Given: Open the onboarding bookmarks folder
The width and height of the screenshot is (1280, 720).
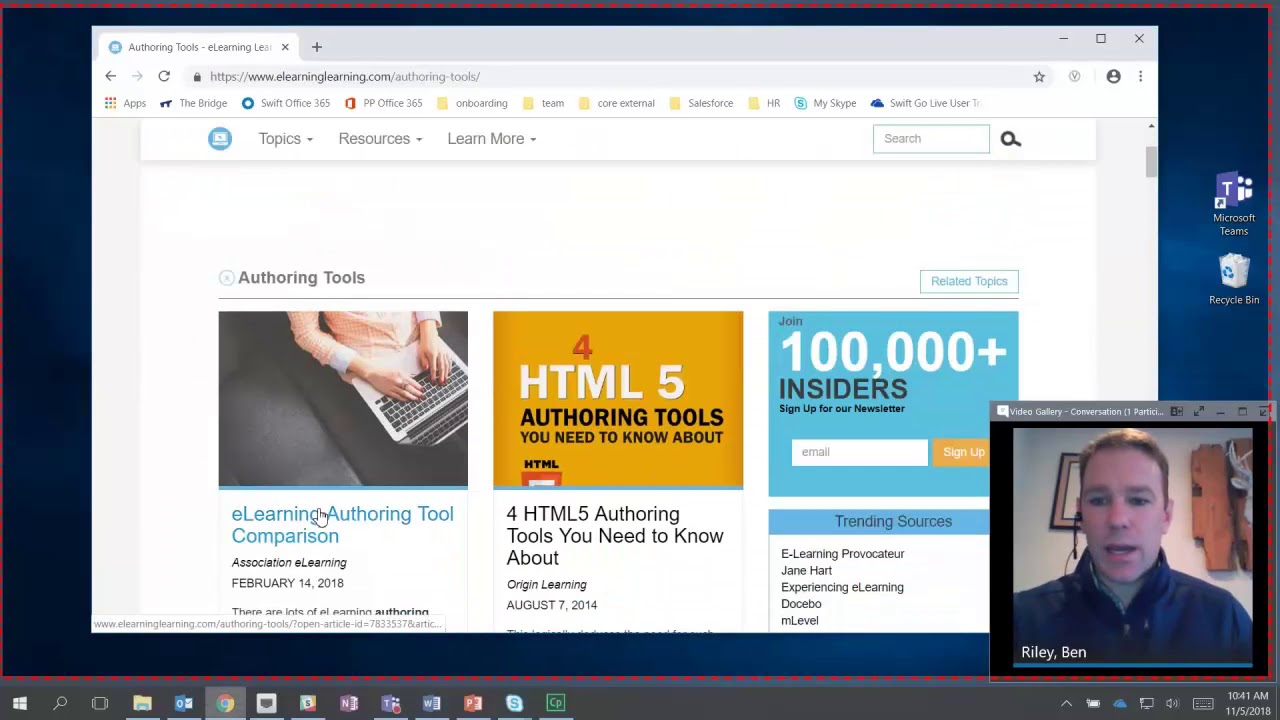Looking at the screenshot, I should point(472,103).
